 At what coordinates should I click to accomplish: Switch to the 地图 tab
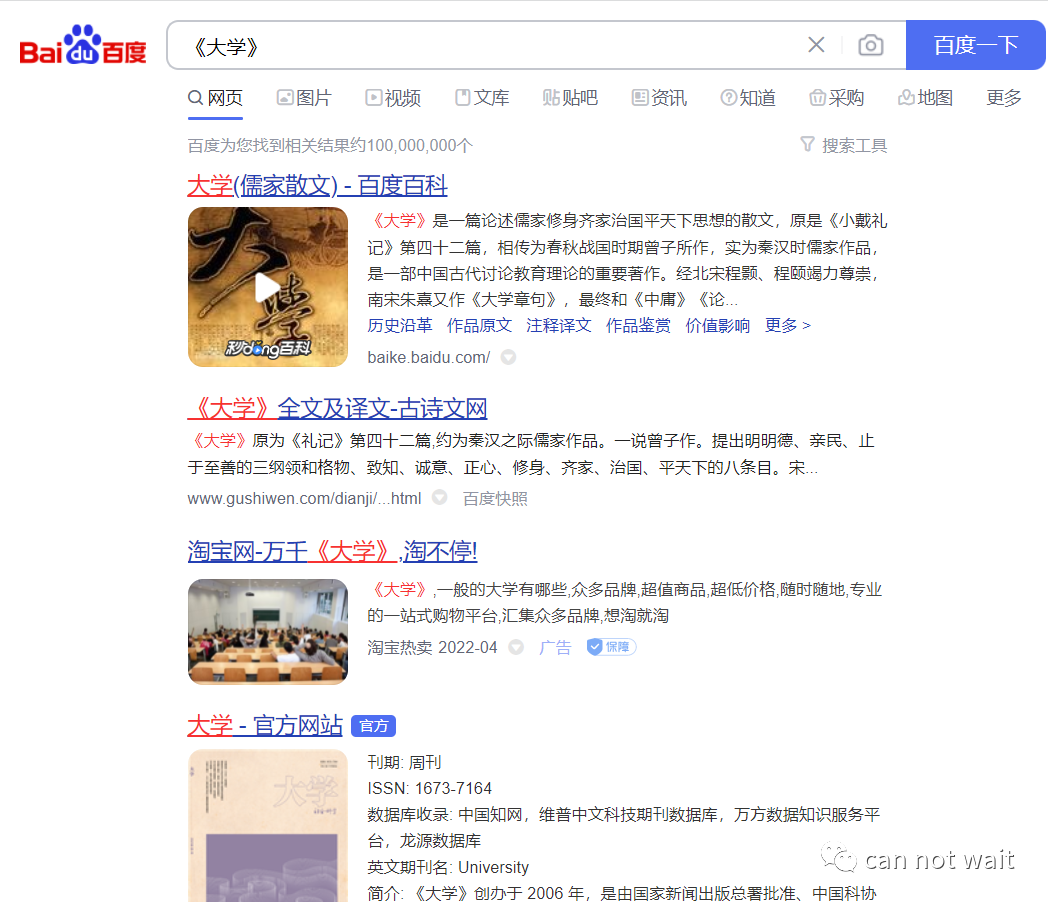925,98
